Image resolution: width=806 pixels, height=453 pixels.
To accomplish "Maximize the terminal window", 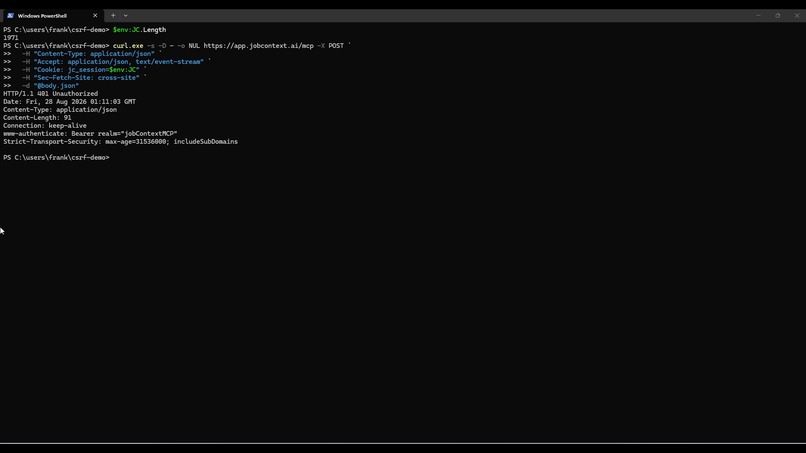I will [778, 15].
